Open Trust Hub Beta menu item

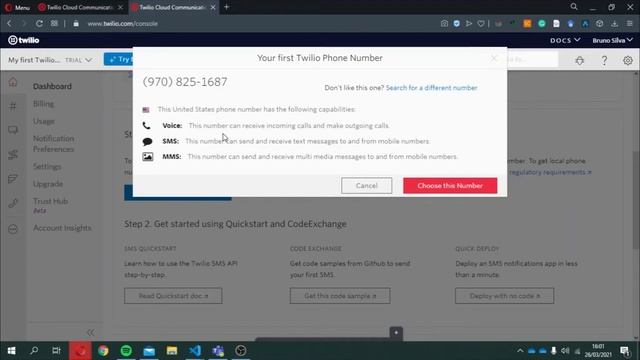coord(51,205)
